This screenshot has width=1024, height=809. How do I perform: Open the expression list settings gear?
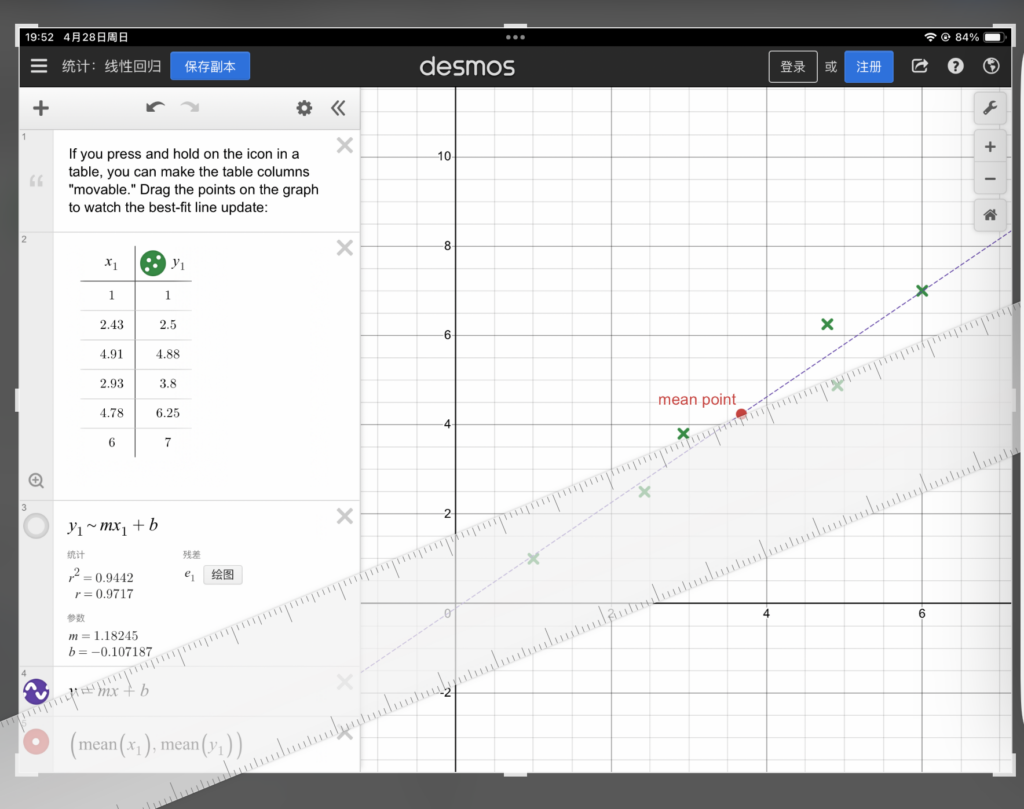[x=304, y=108]
